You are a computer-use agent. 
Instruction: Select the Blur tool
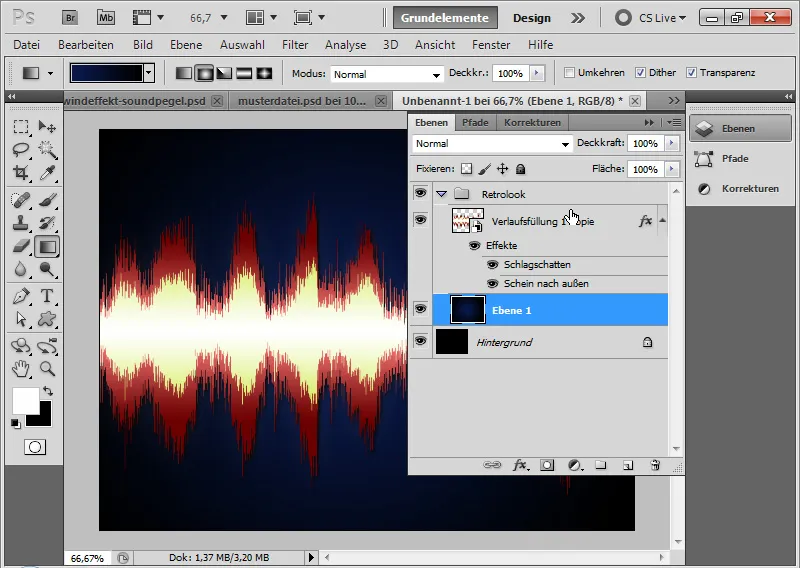[21, 269]
